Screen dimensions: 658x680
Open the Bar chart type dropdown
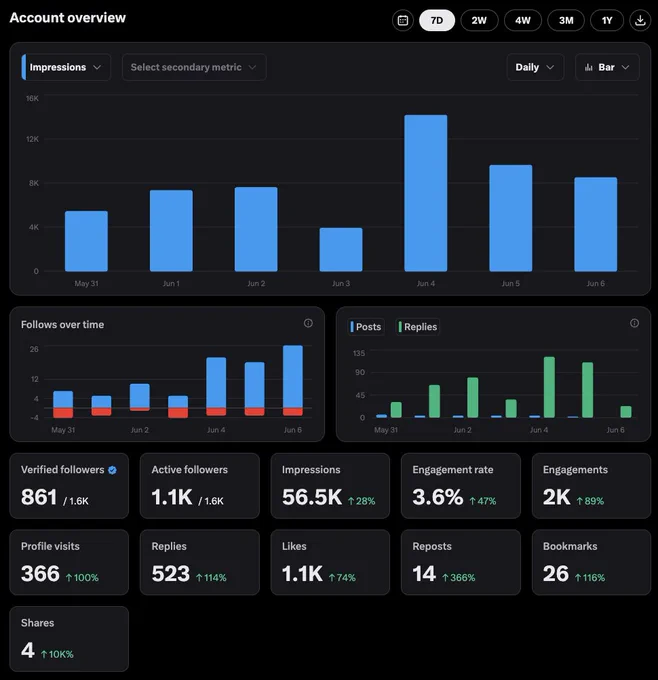pos(607,67)
